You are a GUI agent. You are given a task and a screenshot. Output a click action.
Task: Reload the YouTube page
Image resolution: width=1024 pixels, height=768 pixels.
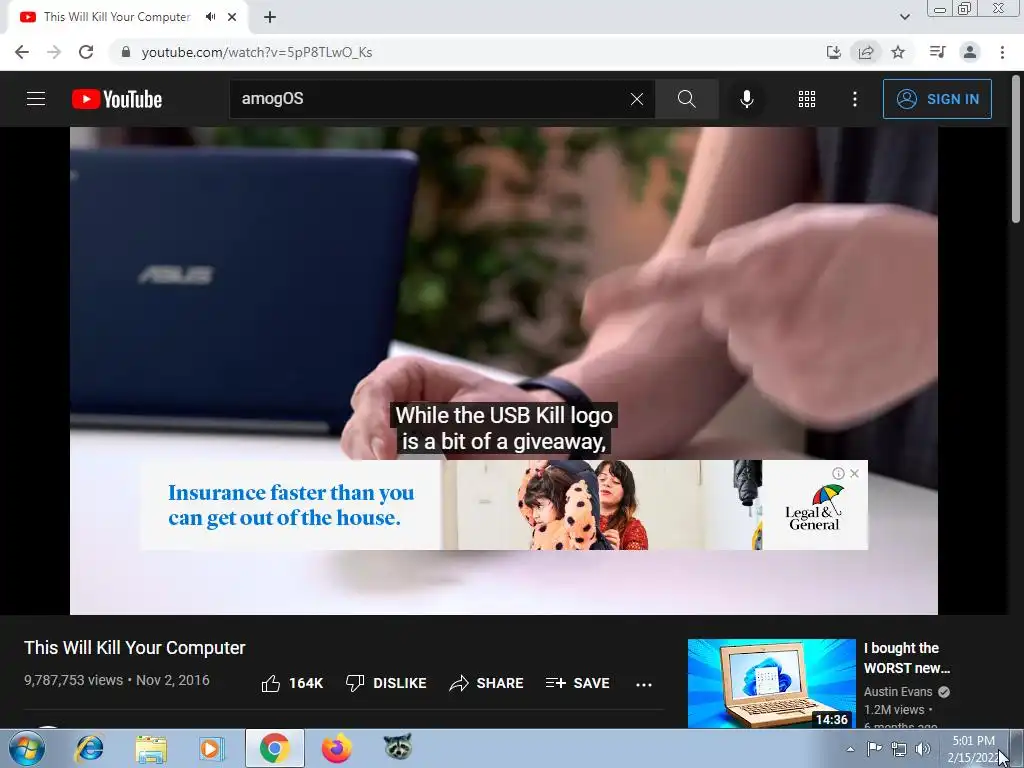click(86, 52)
